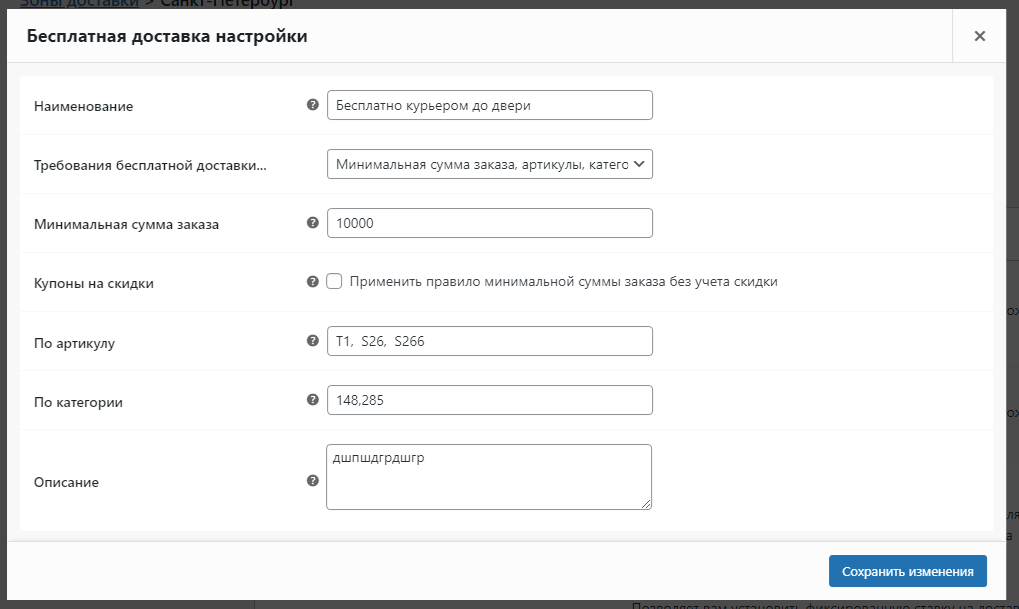This screenshot has width=1019, height=609.
Task: Click help icon for По артикулу field
Action: (313, 341)
